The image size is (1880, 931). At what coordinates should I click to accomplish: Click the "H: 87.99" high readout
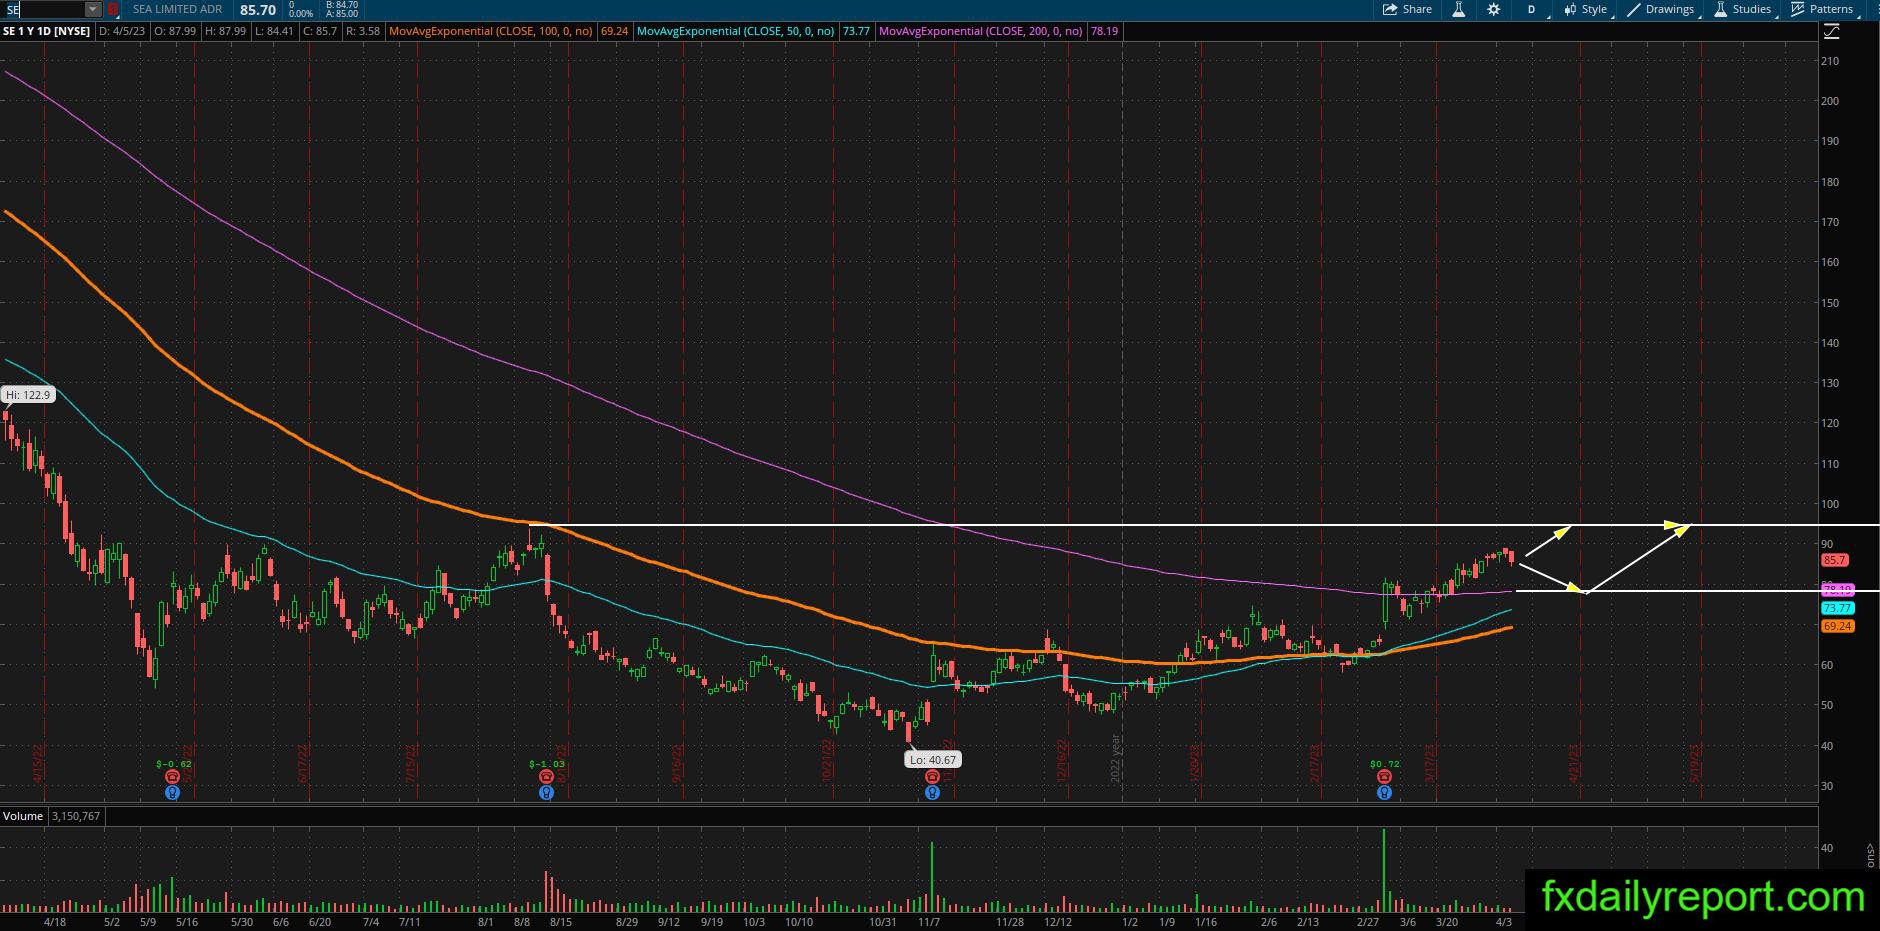[224, 31]
